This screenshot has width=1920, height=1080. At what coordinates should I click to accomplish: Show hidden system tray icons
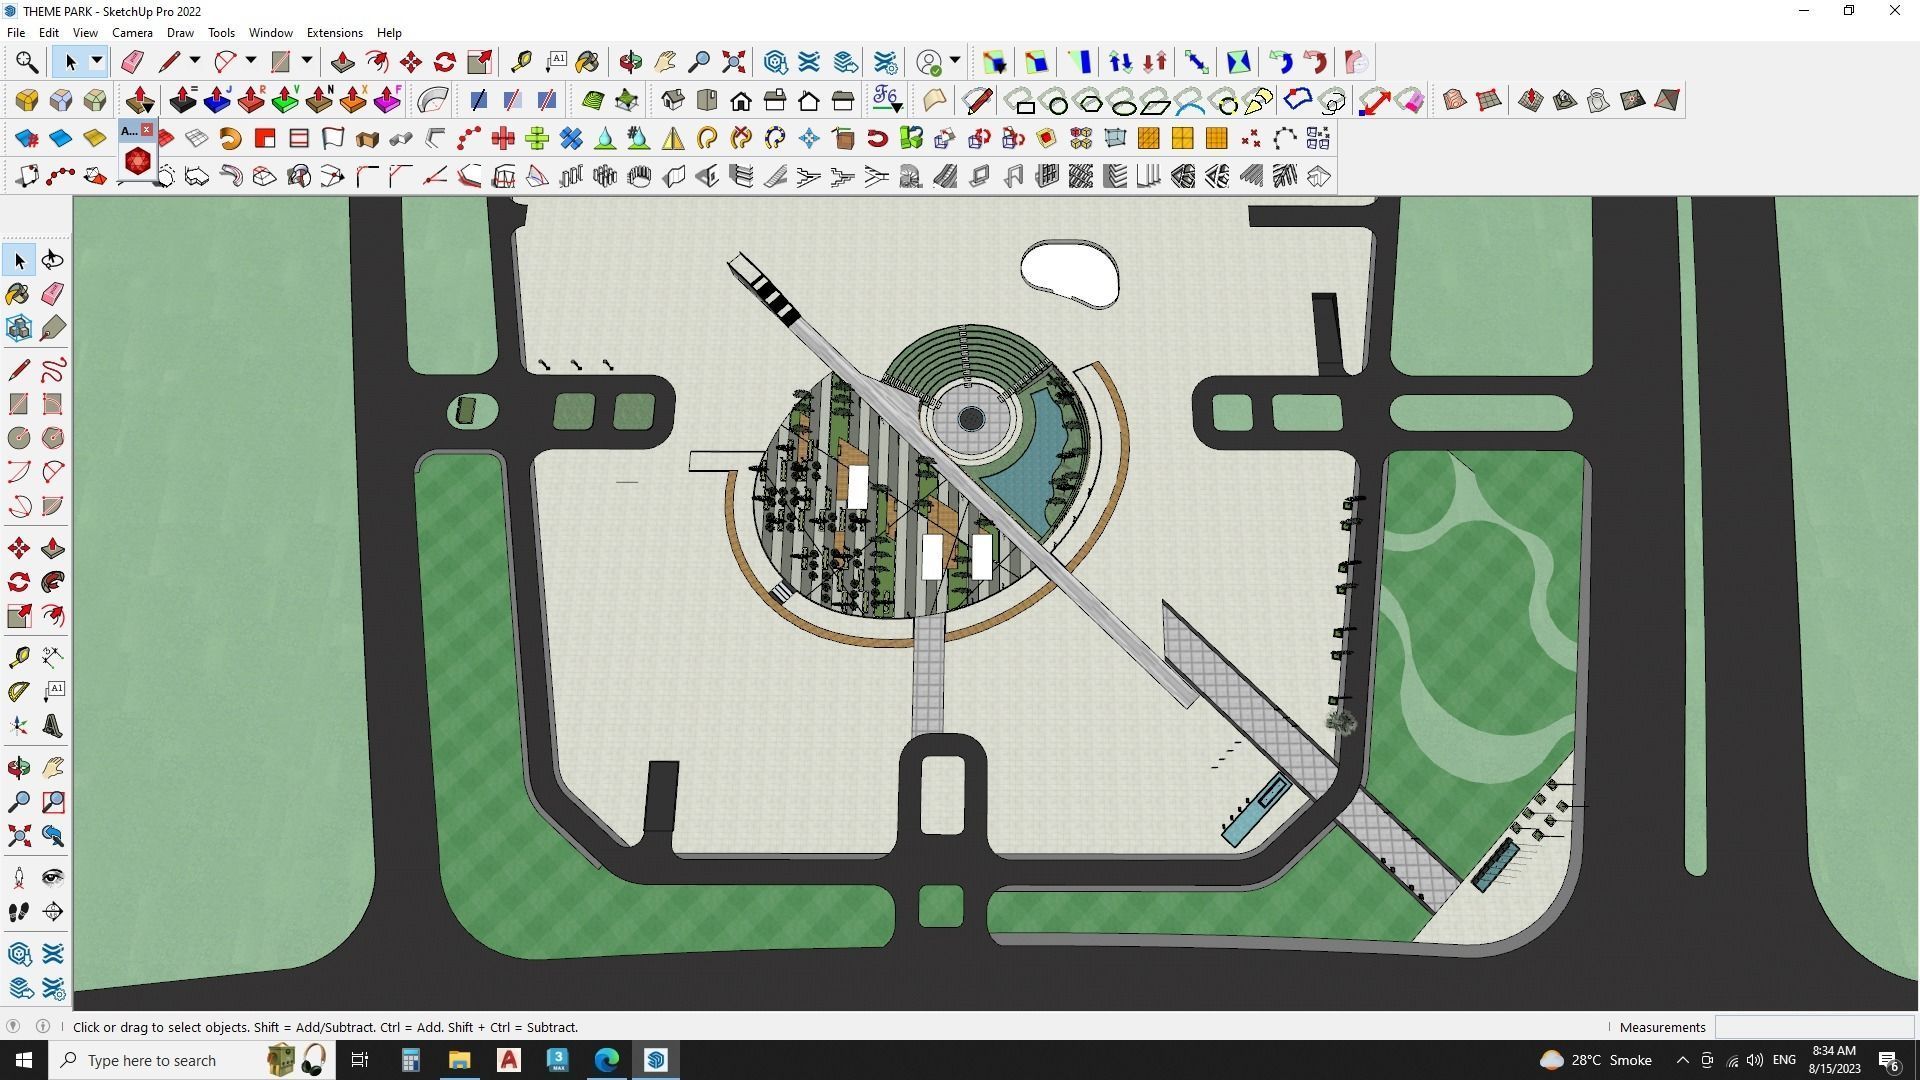tap(1682, 1060)
